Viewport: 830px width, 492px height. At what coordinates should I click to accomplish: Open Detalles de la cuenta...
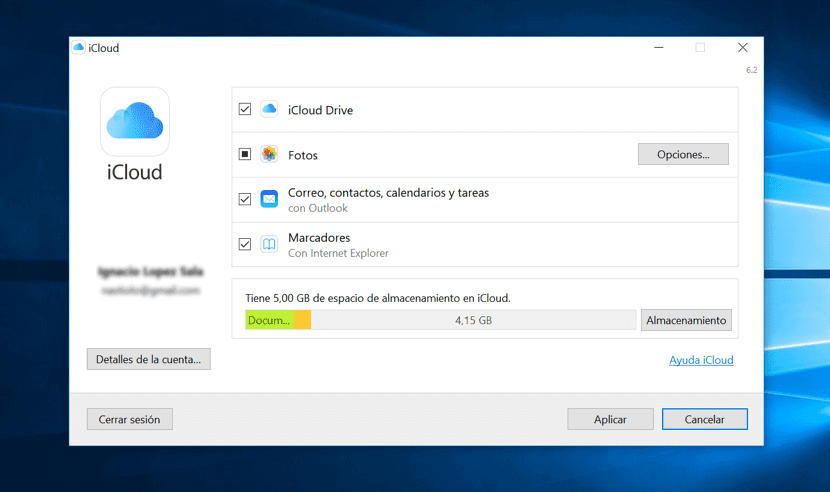(149, 359)
